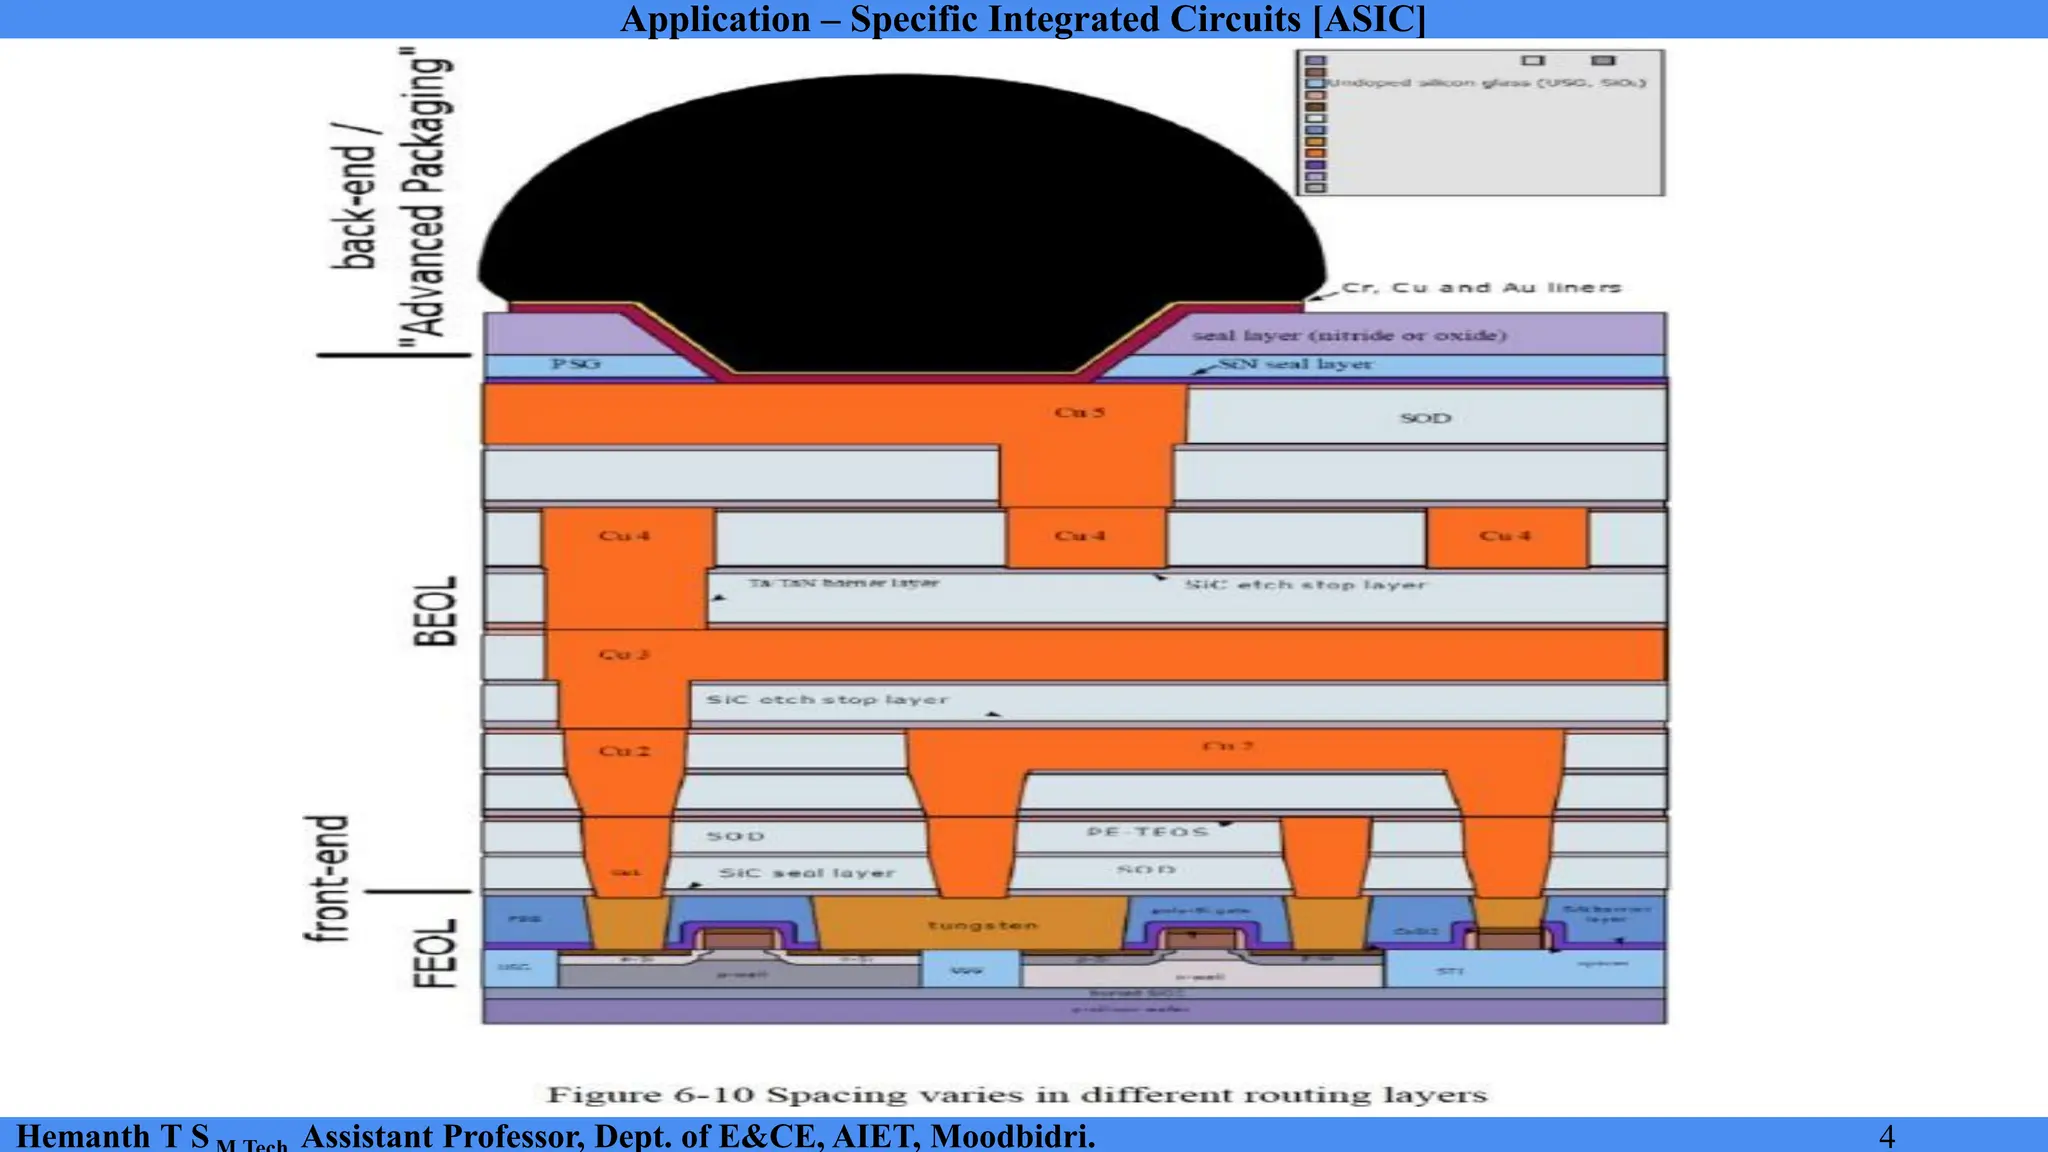Click the footer author text 'Hemanth T S'
This screenshot has height=1152, width=2048.
113,1137
